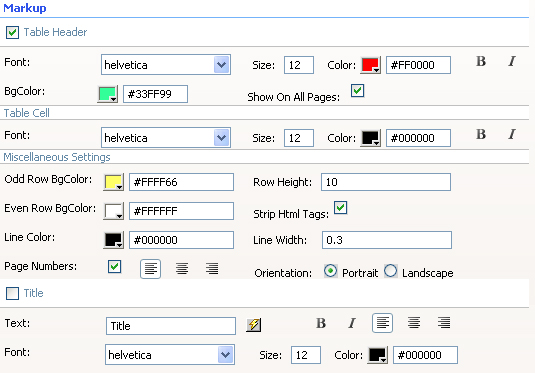Click the #FFFFFF Even Row field
Image resolution: width=535 pixels, height=373 pixels.
[x=181, y=211]
